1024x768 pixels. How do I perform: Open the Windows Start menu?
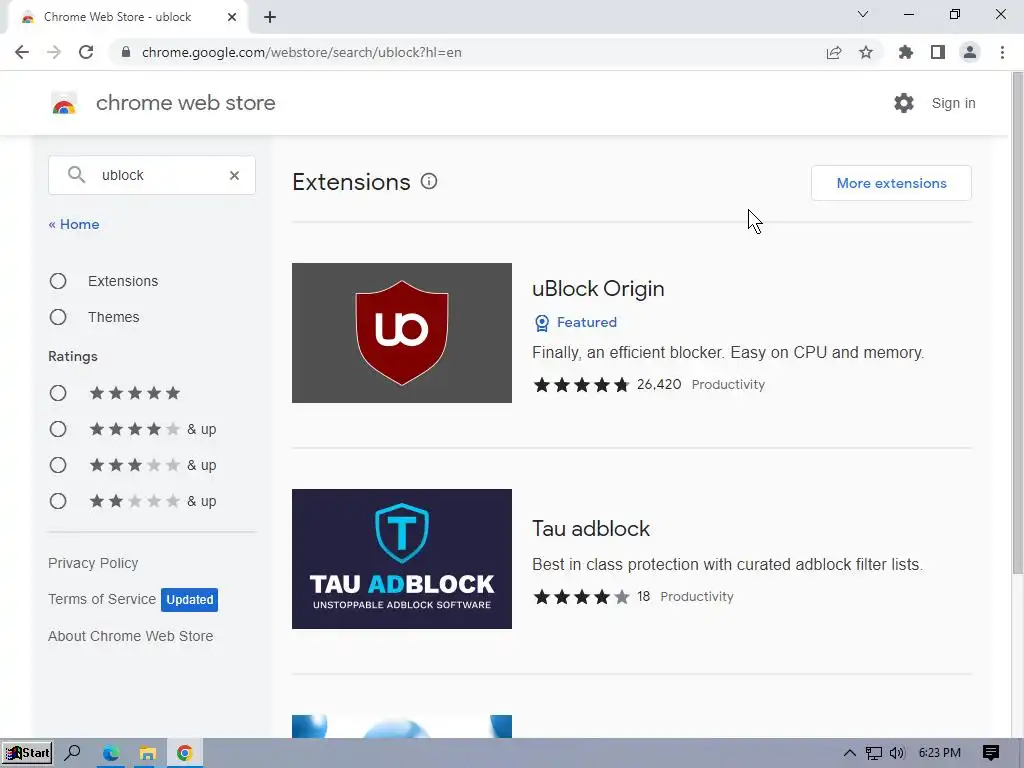click(x=27, y=753)
